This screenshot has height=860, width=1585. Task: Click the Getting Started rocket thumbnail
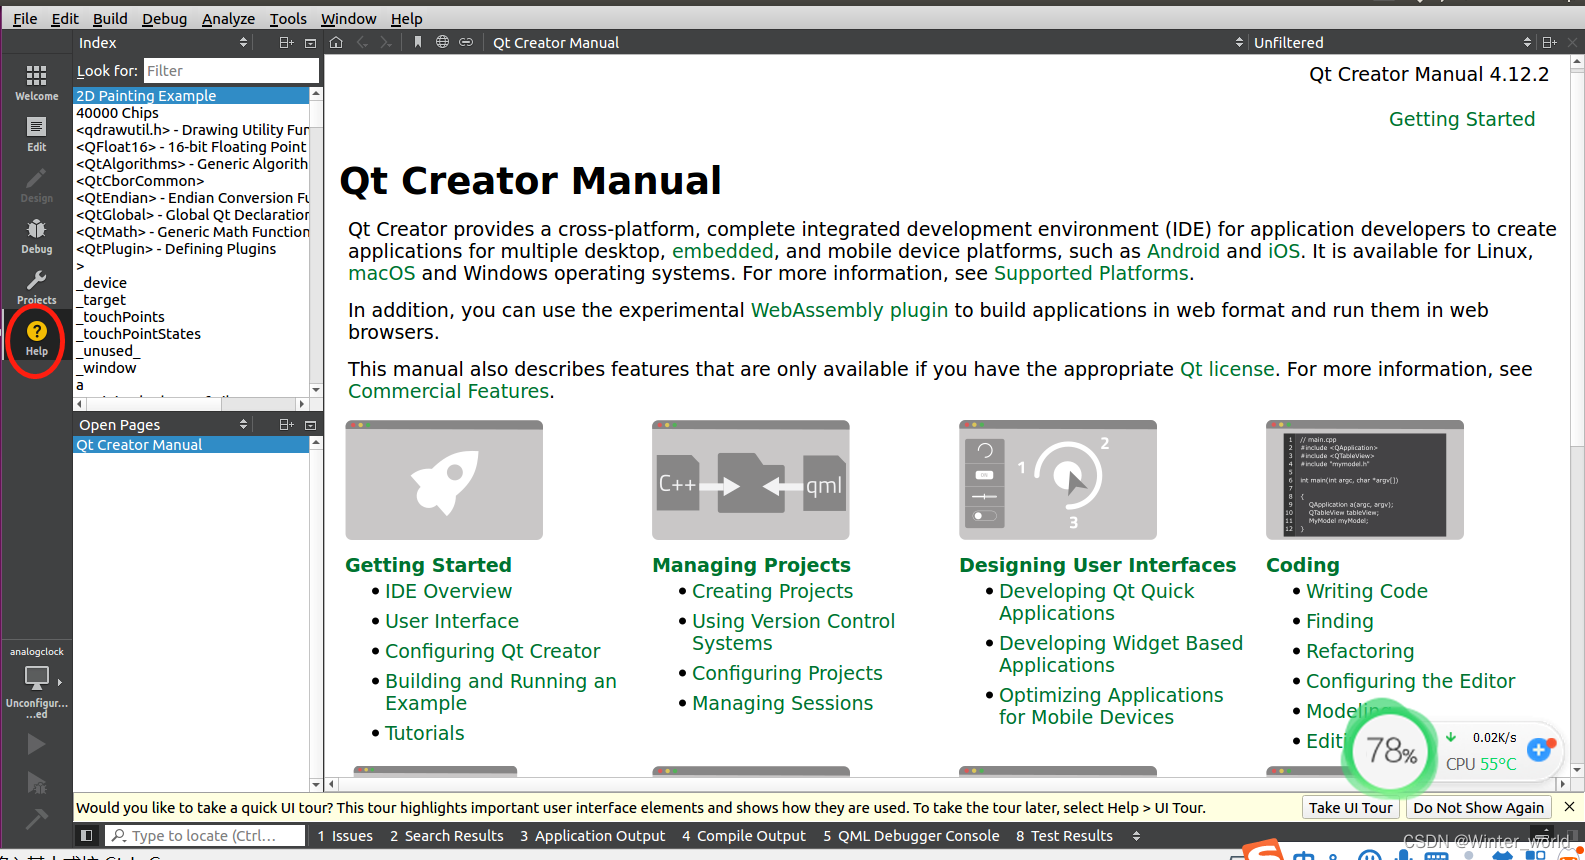pos(444,480)
